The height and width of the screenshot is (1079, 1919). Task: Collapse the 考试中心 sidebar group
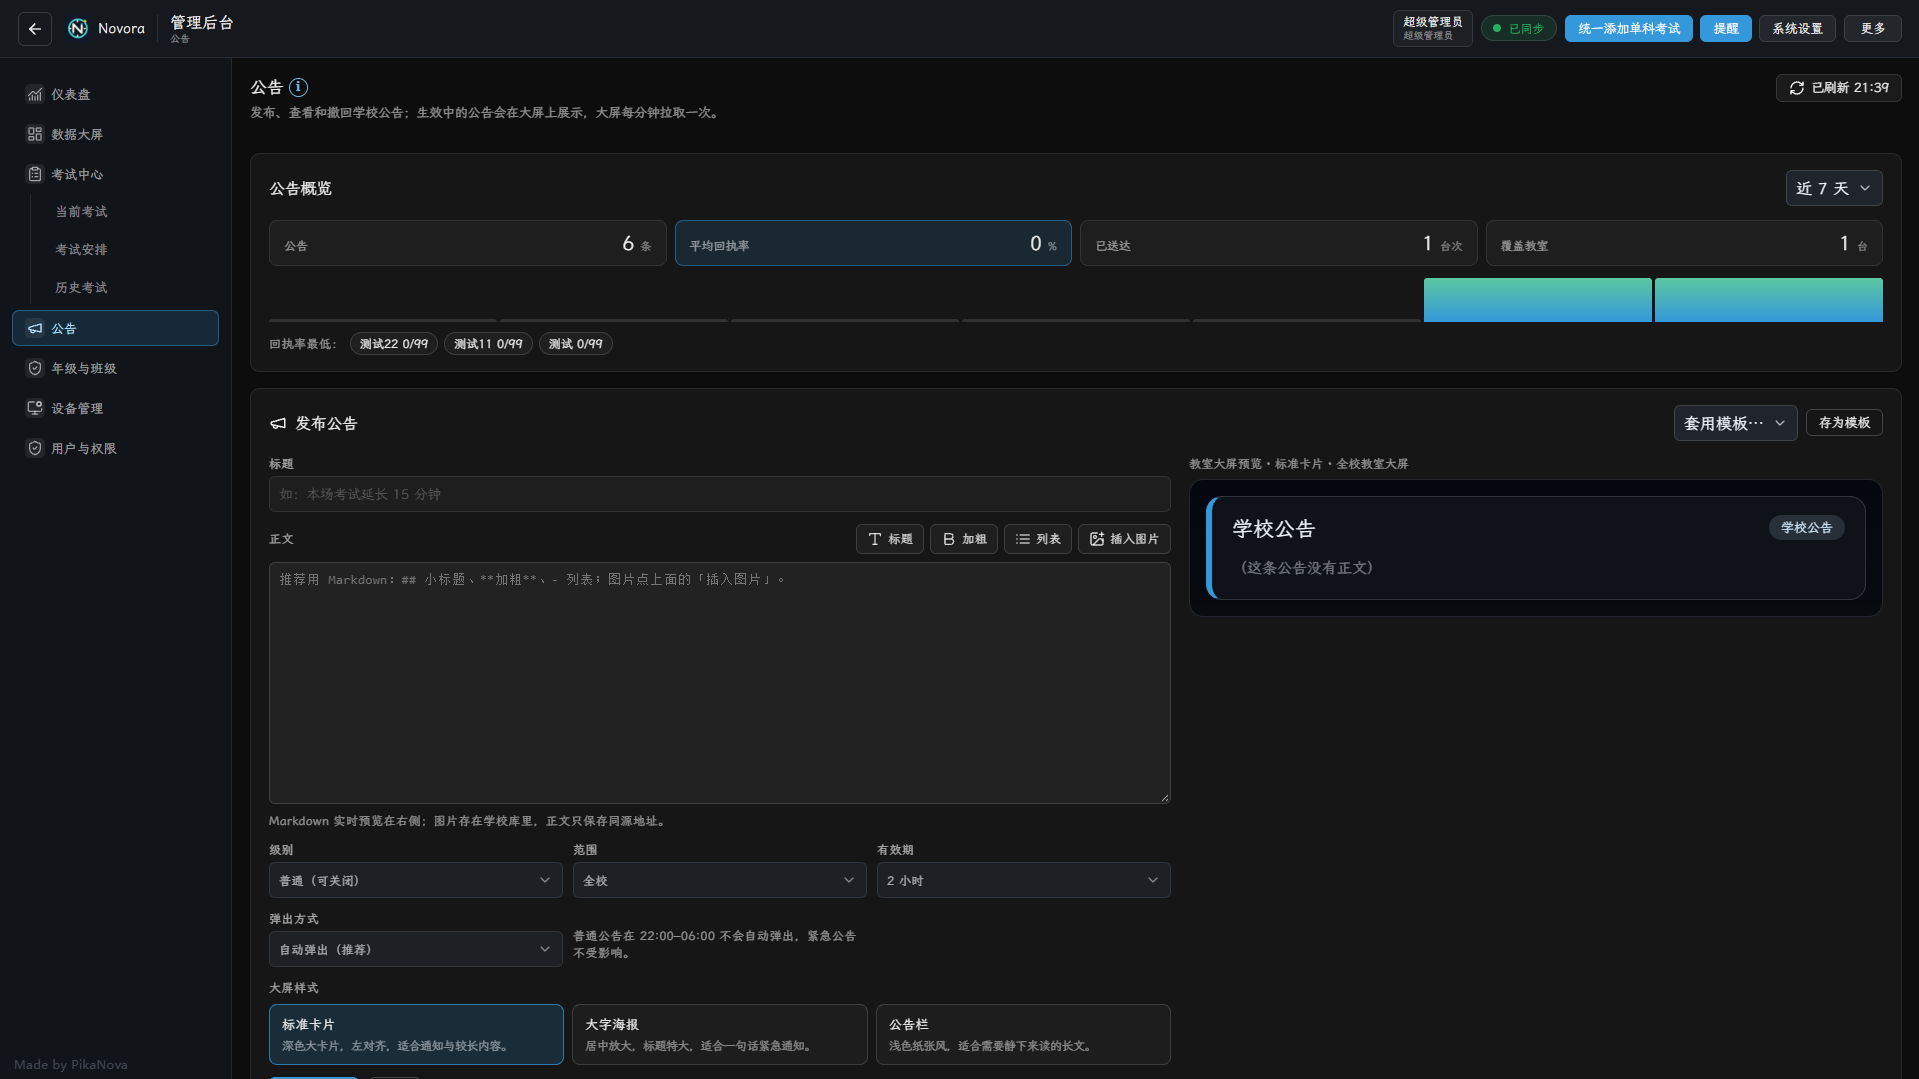pos(115,174)
